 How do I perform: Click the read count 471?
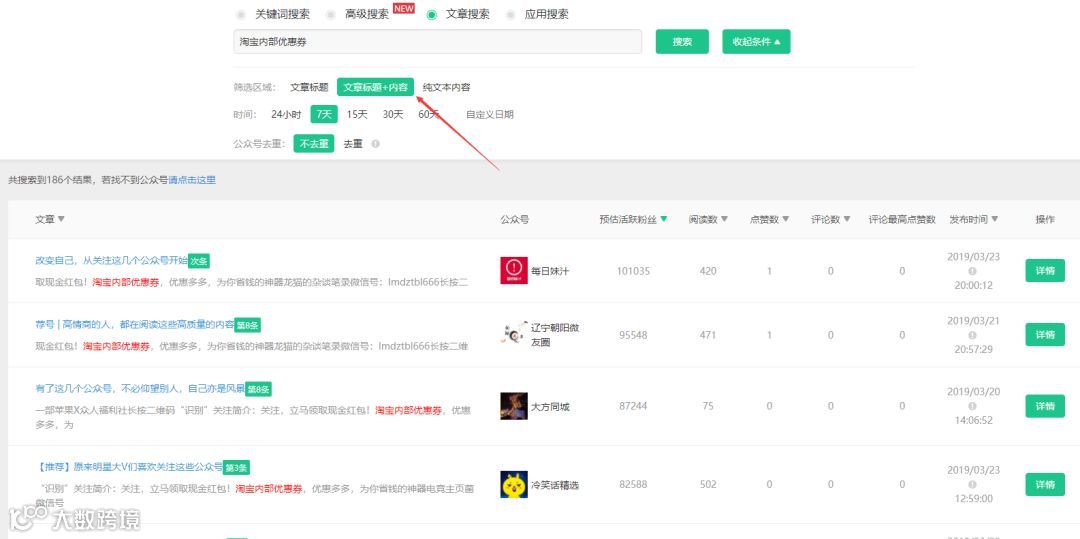708,335
